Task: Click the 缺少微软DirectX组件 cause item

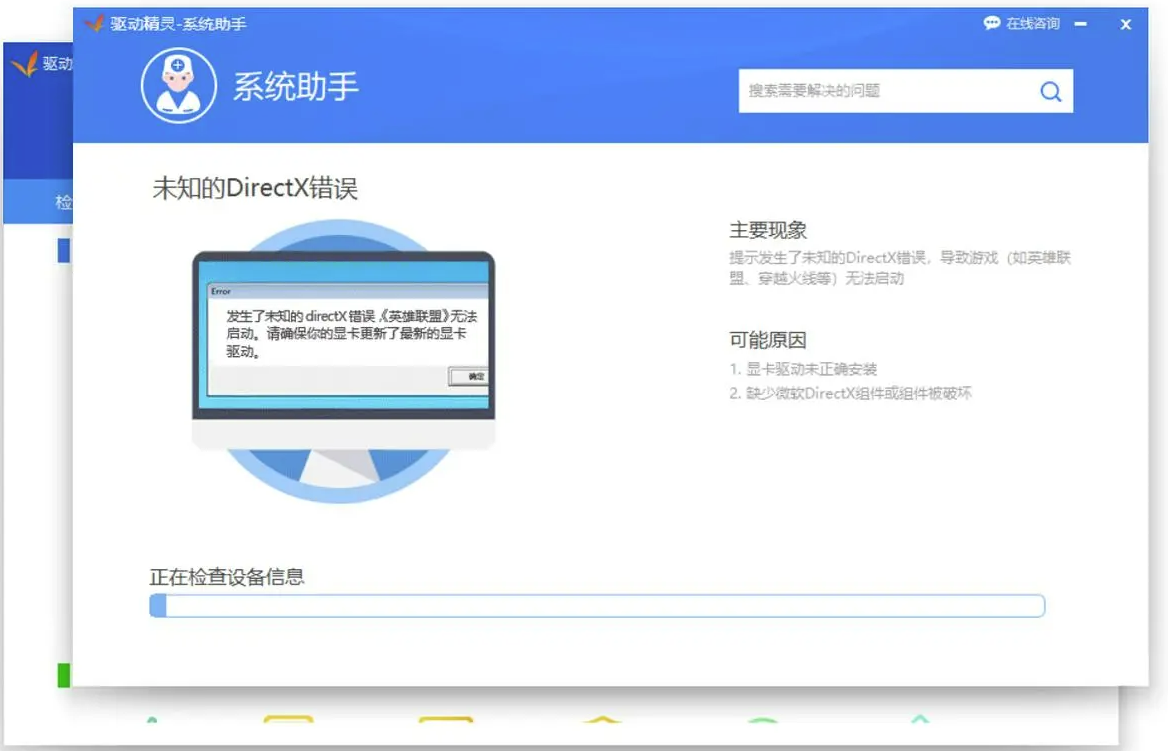Action: 850,393
